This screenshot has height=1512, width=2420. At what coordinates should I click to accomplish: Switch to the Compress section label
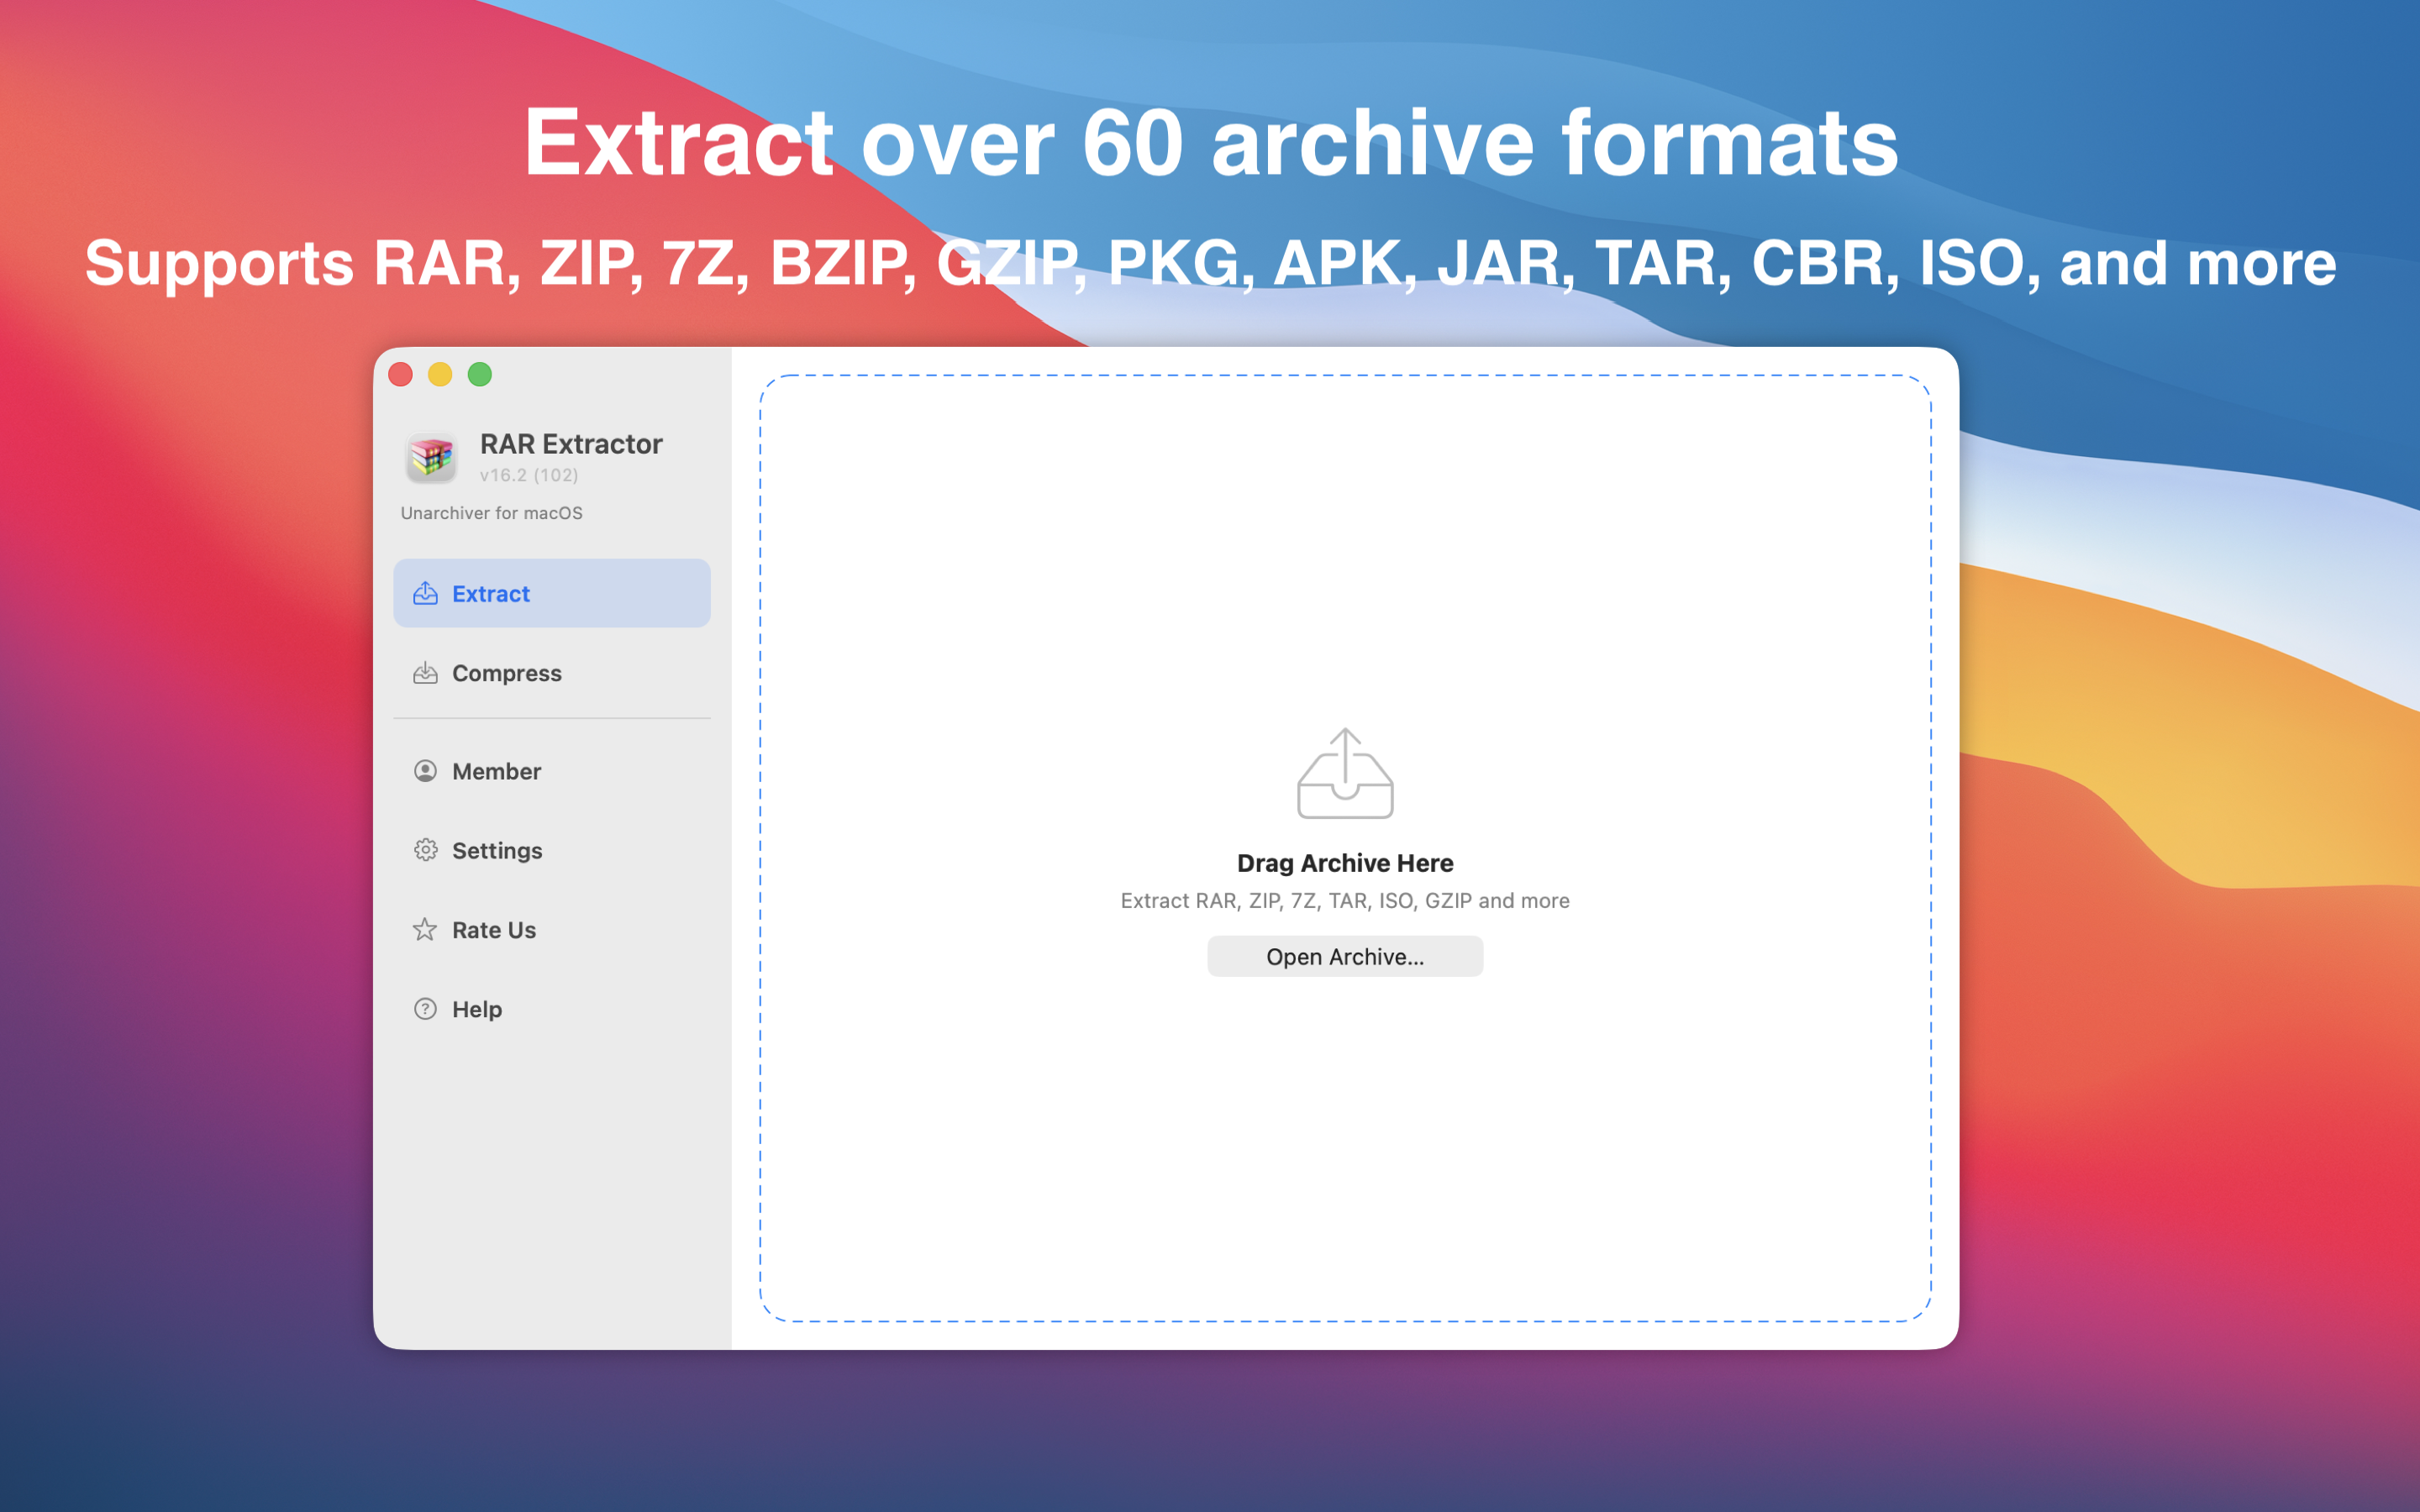point(507,673)
